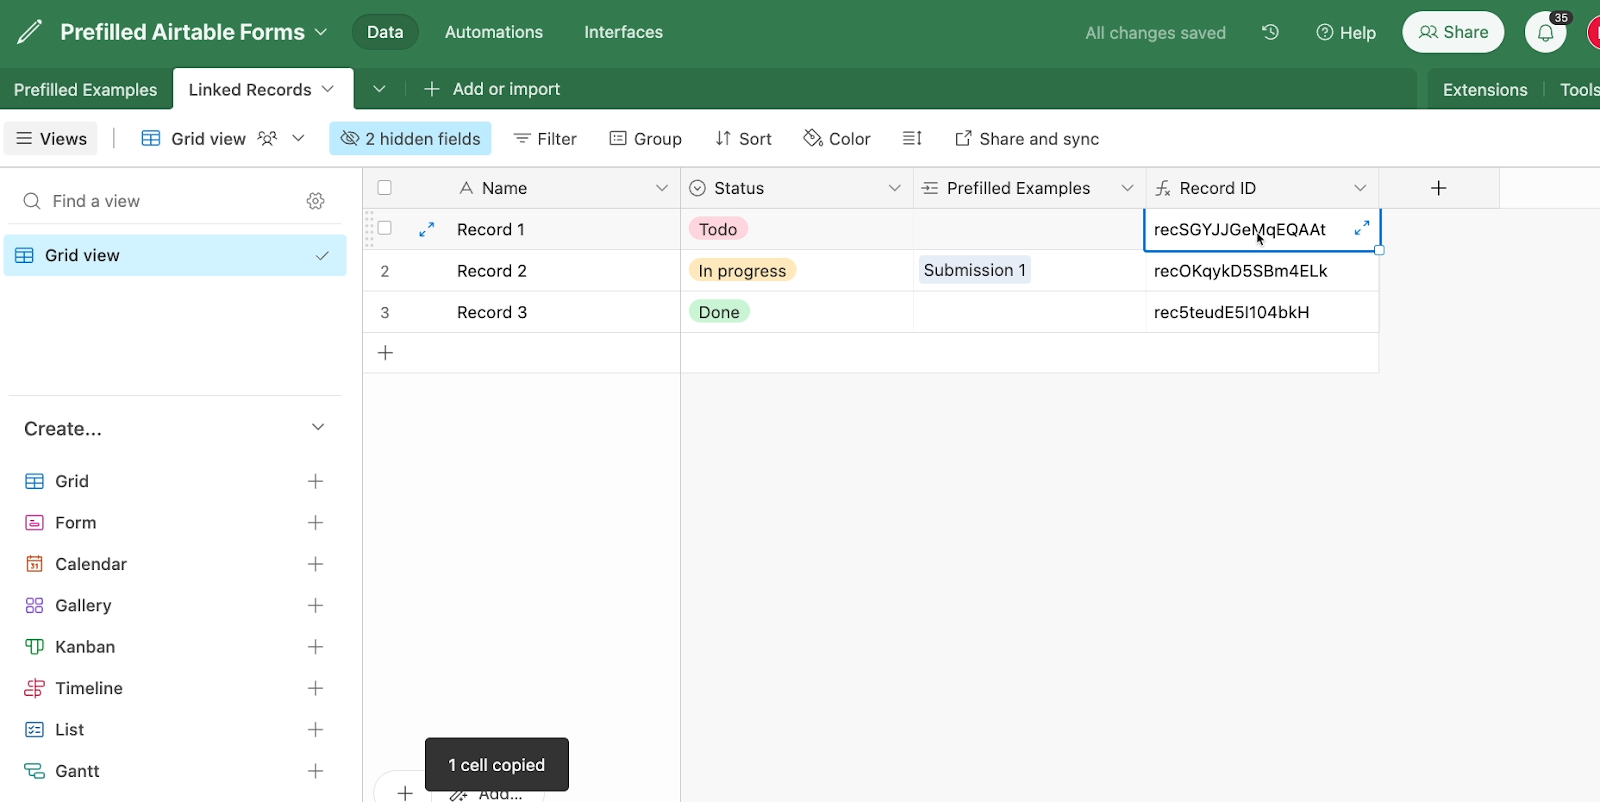
Task: Open the Submission 1 linked record
Action: click(974, 270)
